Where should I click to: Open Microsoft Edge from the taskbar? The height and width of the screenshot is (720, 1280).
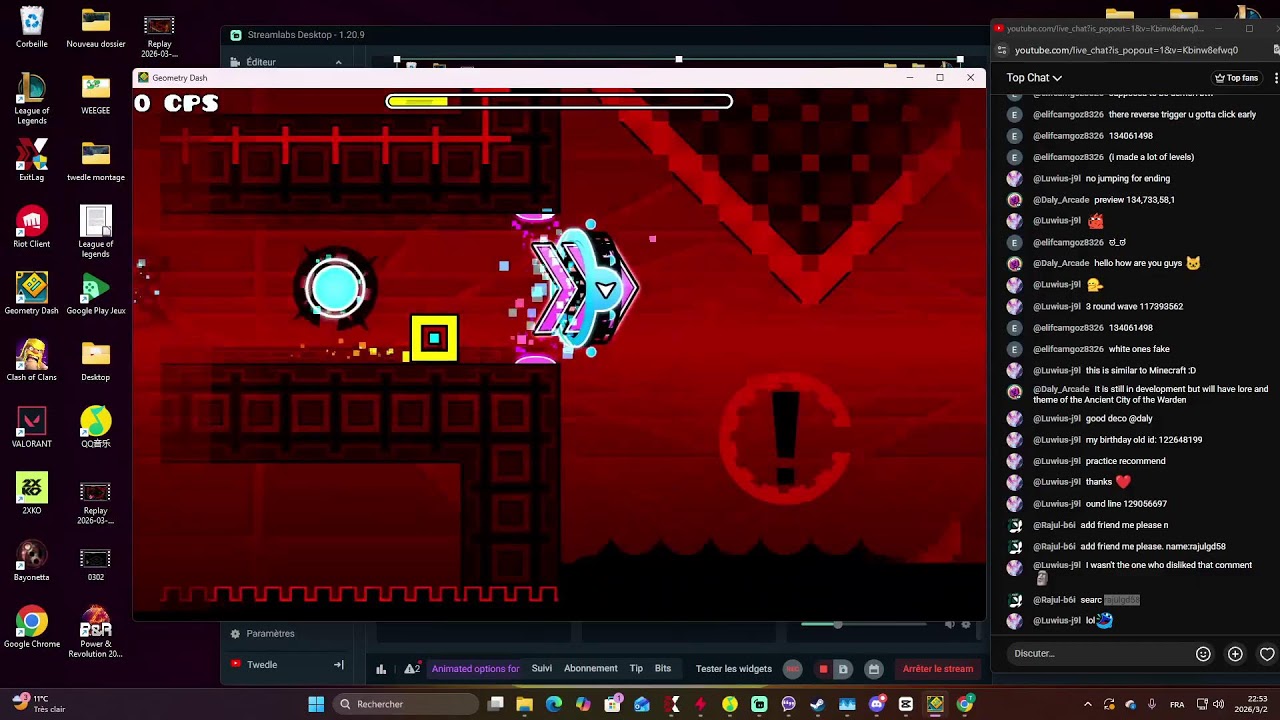[x=554, y=704]
